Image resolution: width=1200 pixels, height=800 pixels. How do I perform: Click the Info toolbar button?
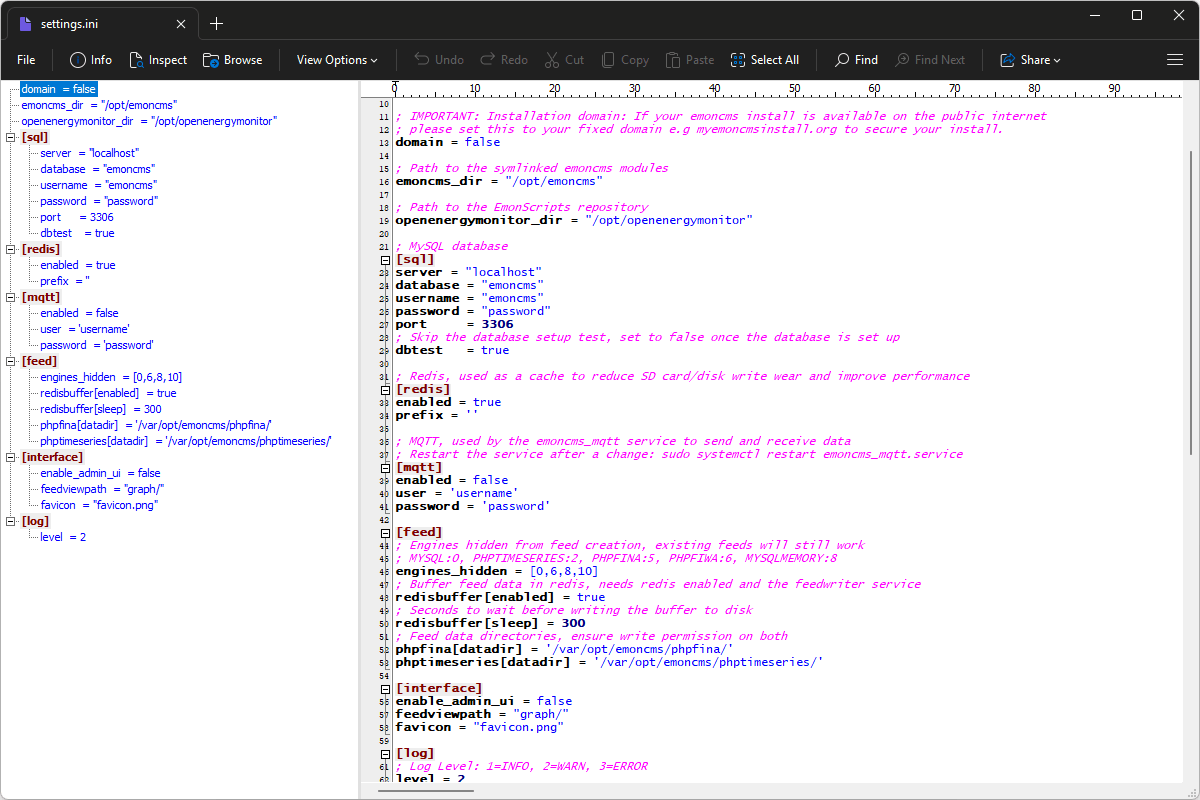(90, 60)
